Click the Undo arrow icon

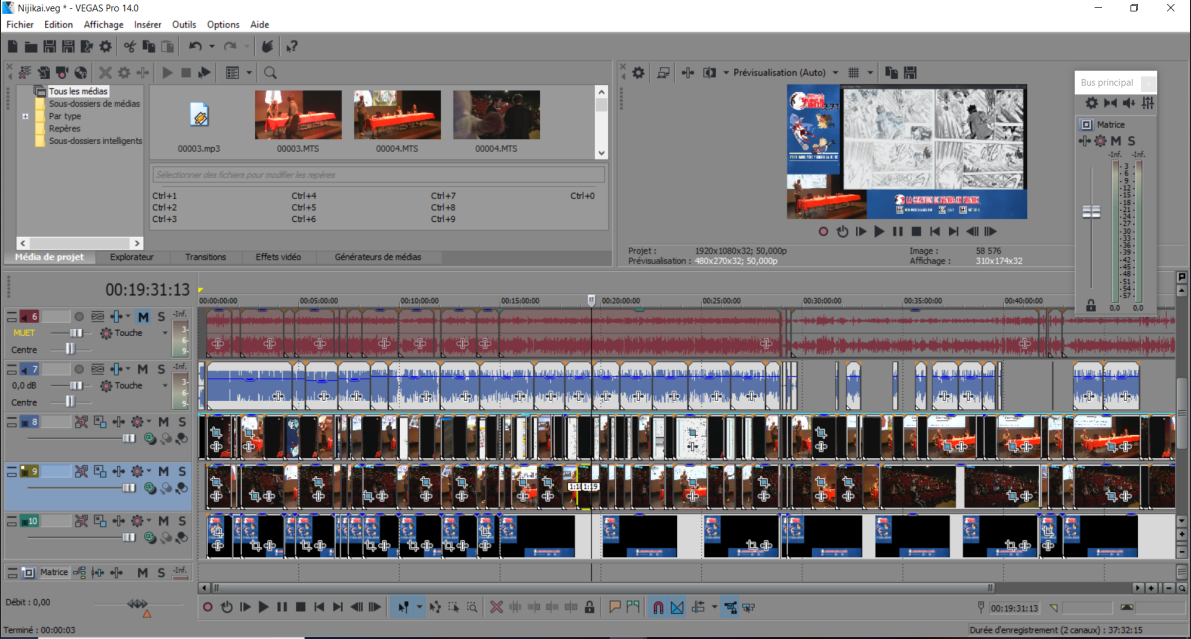(x=195, y=47)
